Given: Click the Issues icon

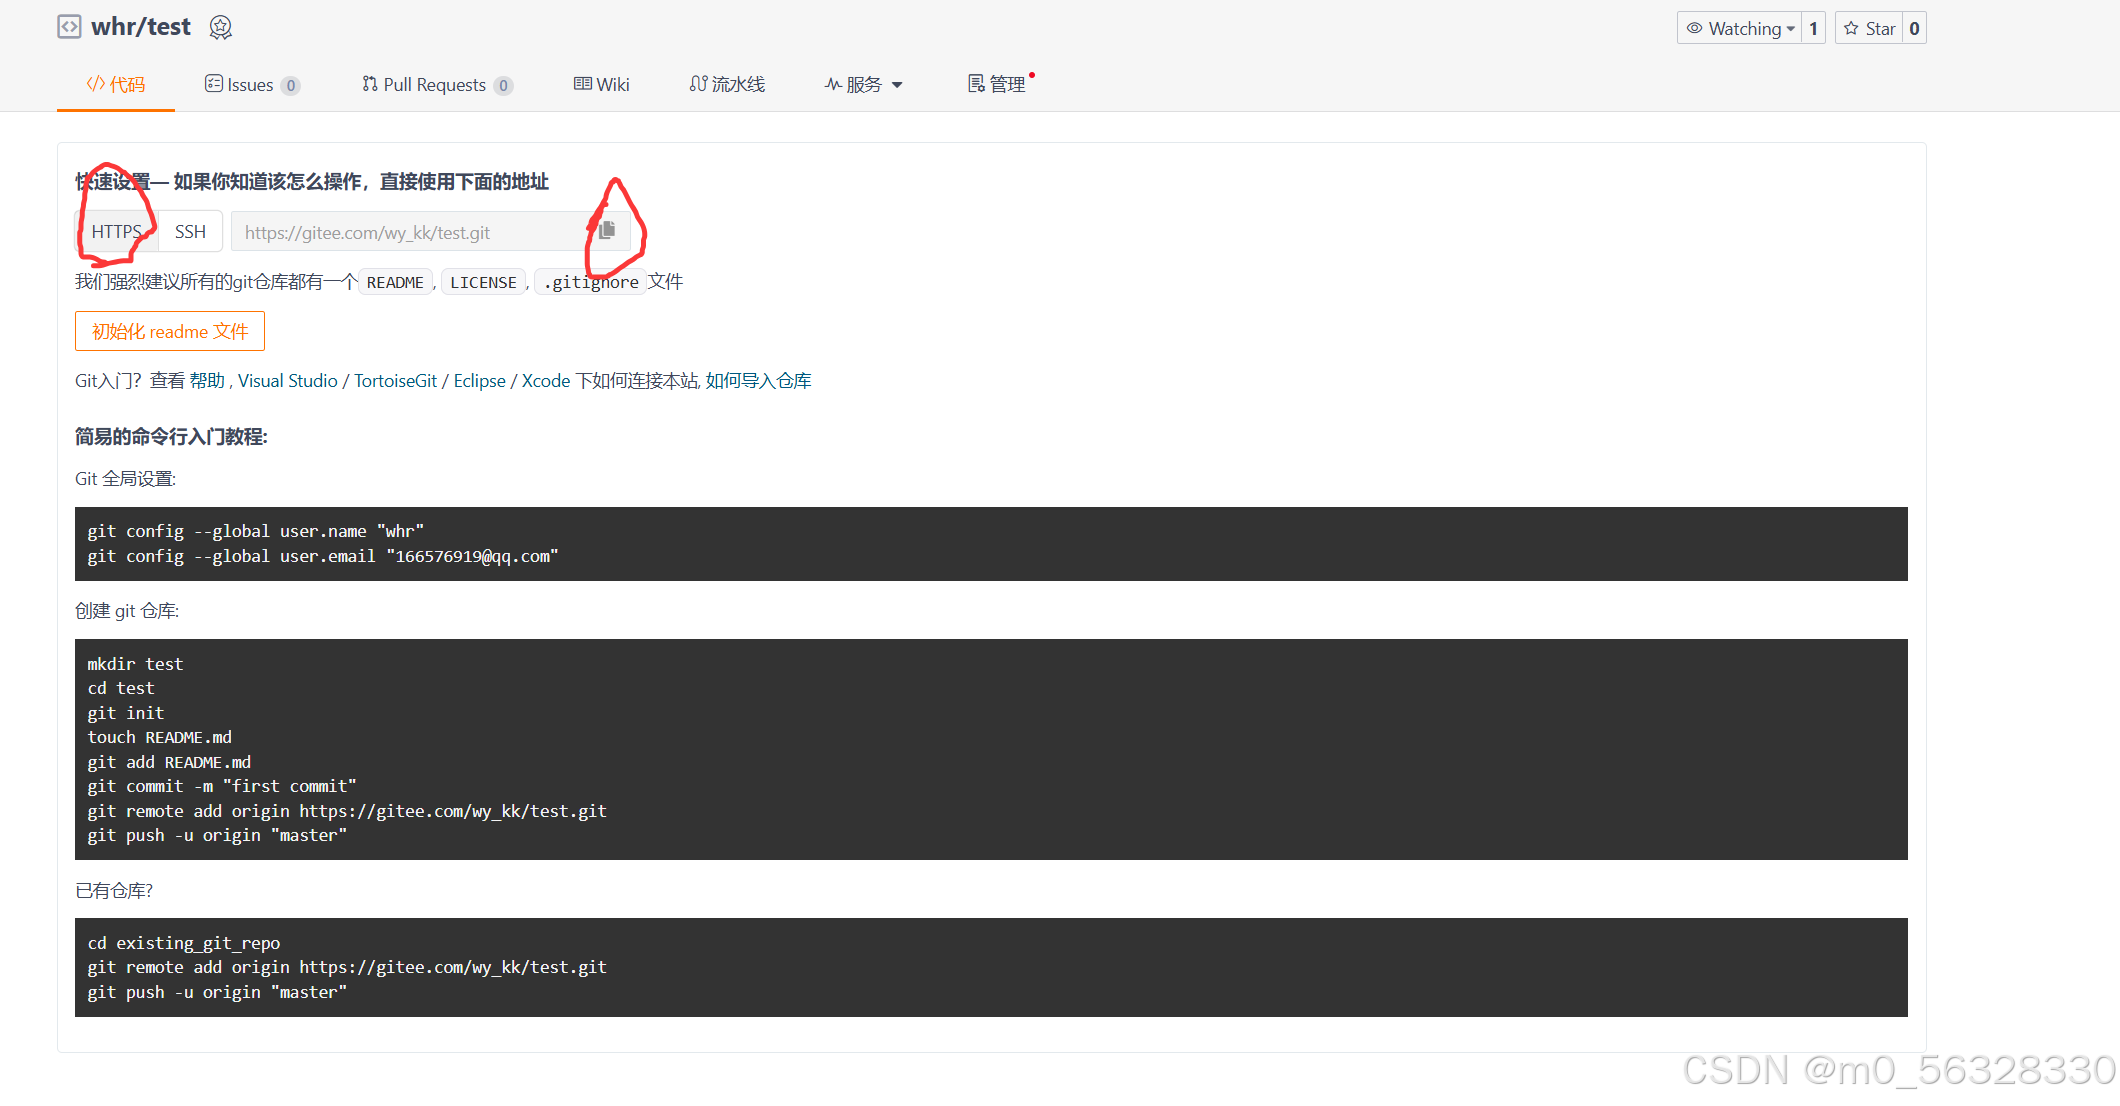Looking at the screenshot, I should 214,84.
